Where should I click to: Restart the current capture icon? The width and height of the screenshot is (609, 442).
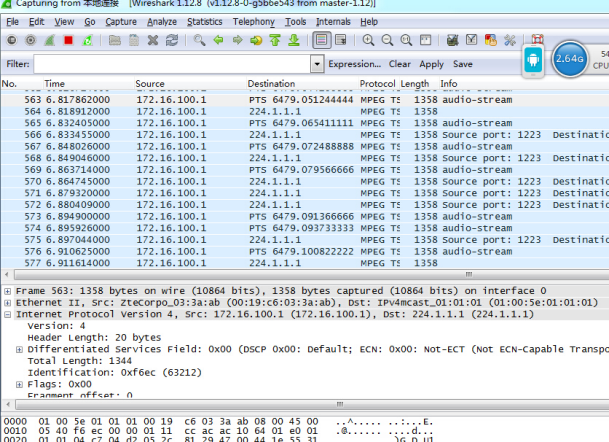88,40
